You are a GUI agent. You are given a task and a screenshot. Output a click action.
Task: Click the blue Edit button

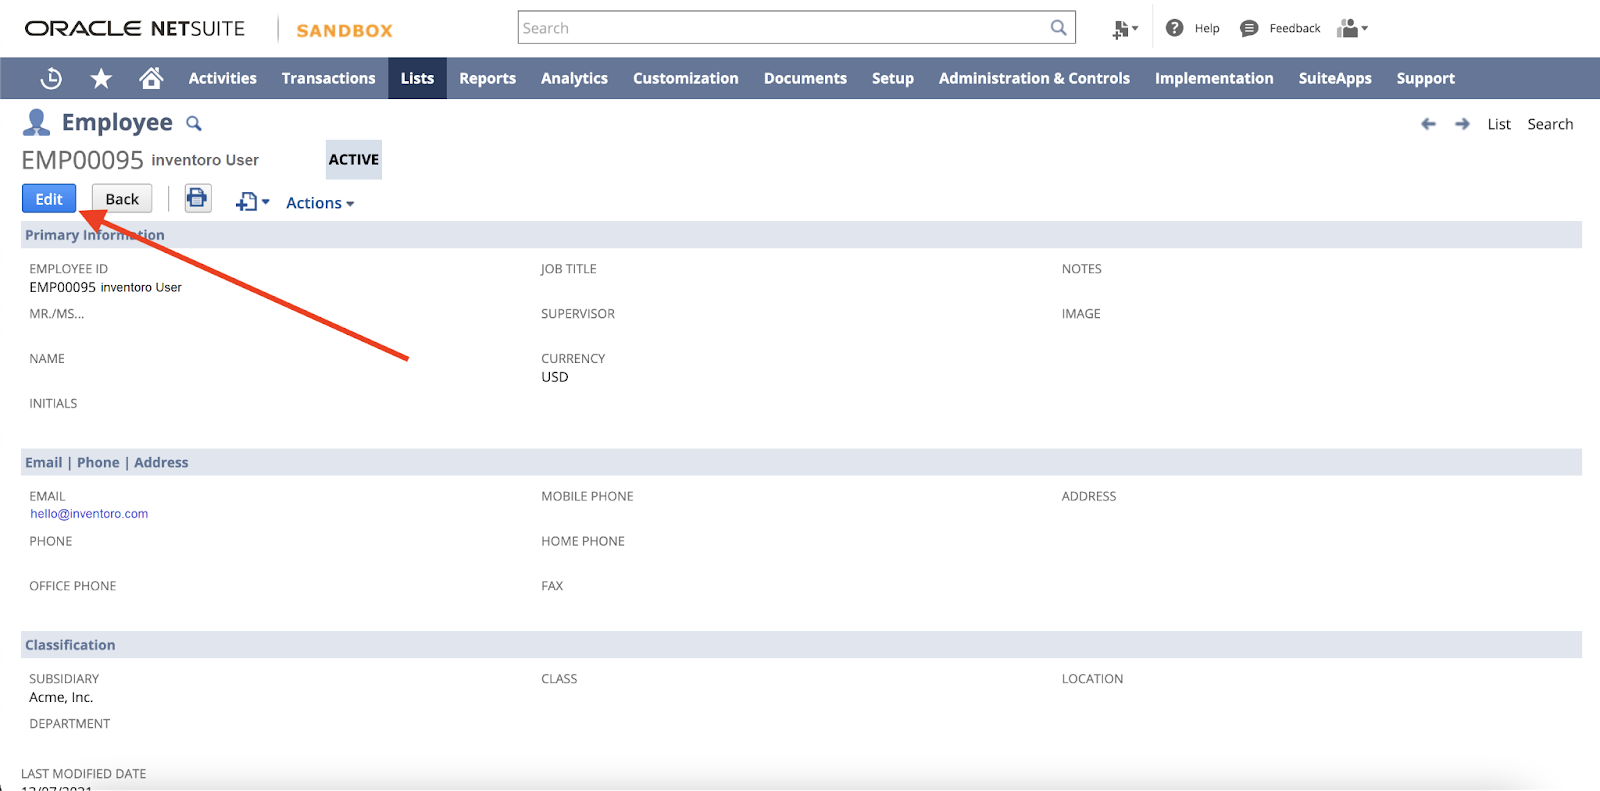49,199
